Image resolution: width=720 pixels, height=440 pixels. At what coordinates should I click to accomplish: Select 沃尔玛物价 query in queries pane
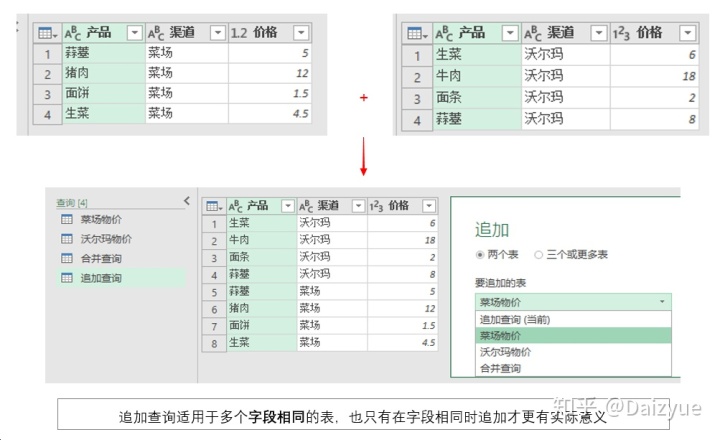(121, 239)
